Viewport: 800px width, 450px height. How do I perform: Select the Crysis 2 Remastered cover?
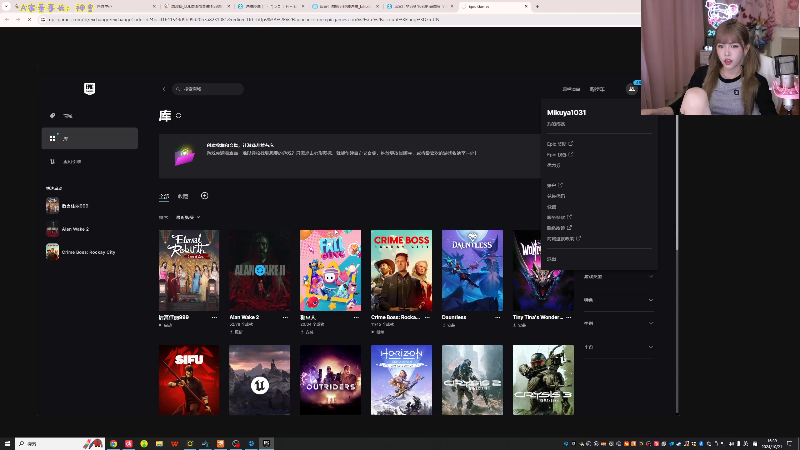pos(472,380)
